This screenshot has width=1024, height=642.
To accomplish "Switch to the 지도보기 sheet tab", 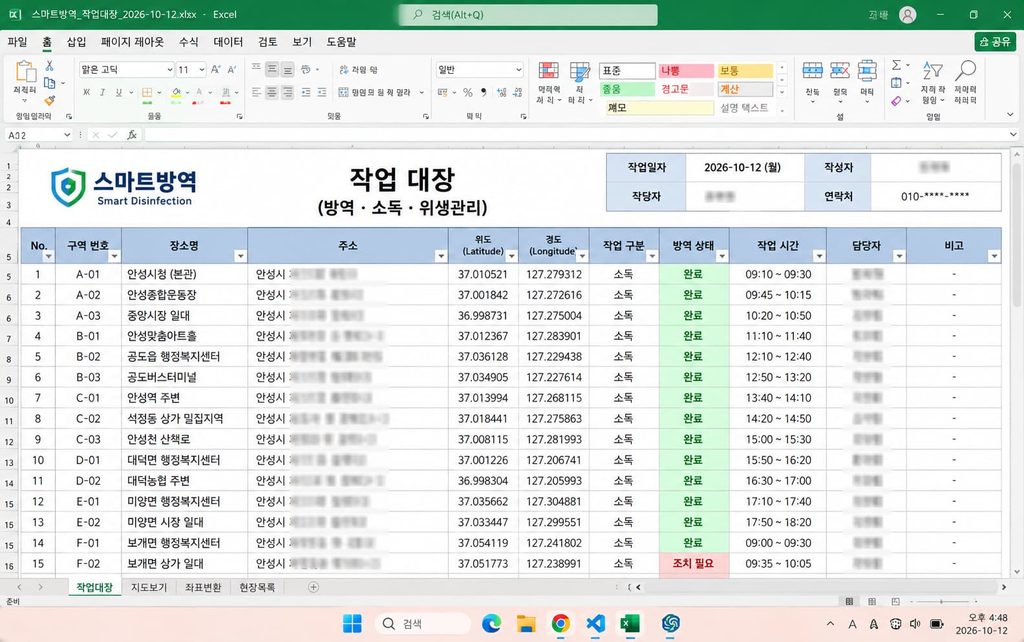I will coord(149,587).
